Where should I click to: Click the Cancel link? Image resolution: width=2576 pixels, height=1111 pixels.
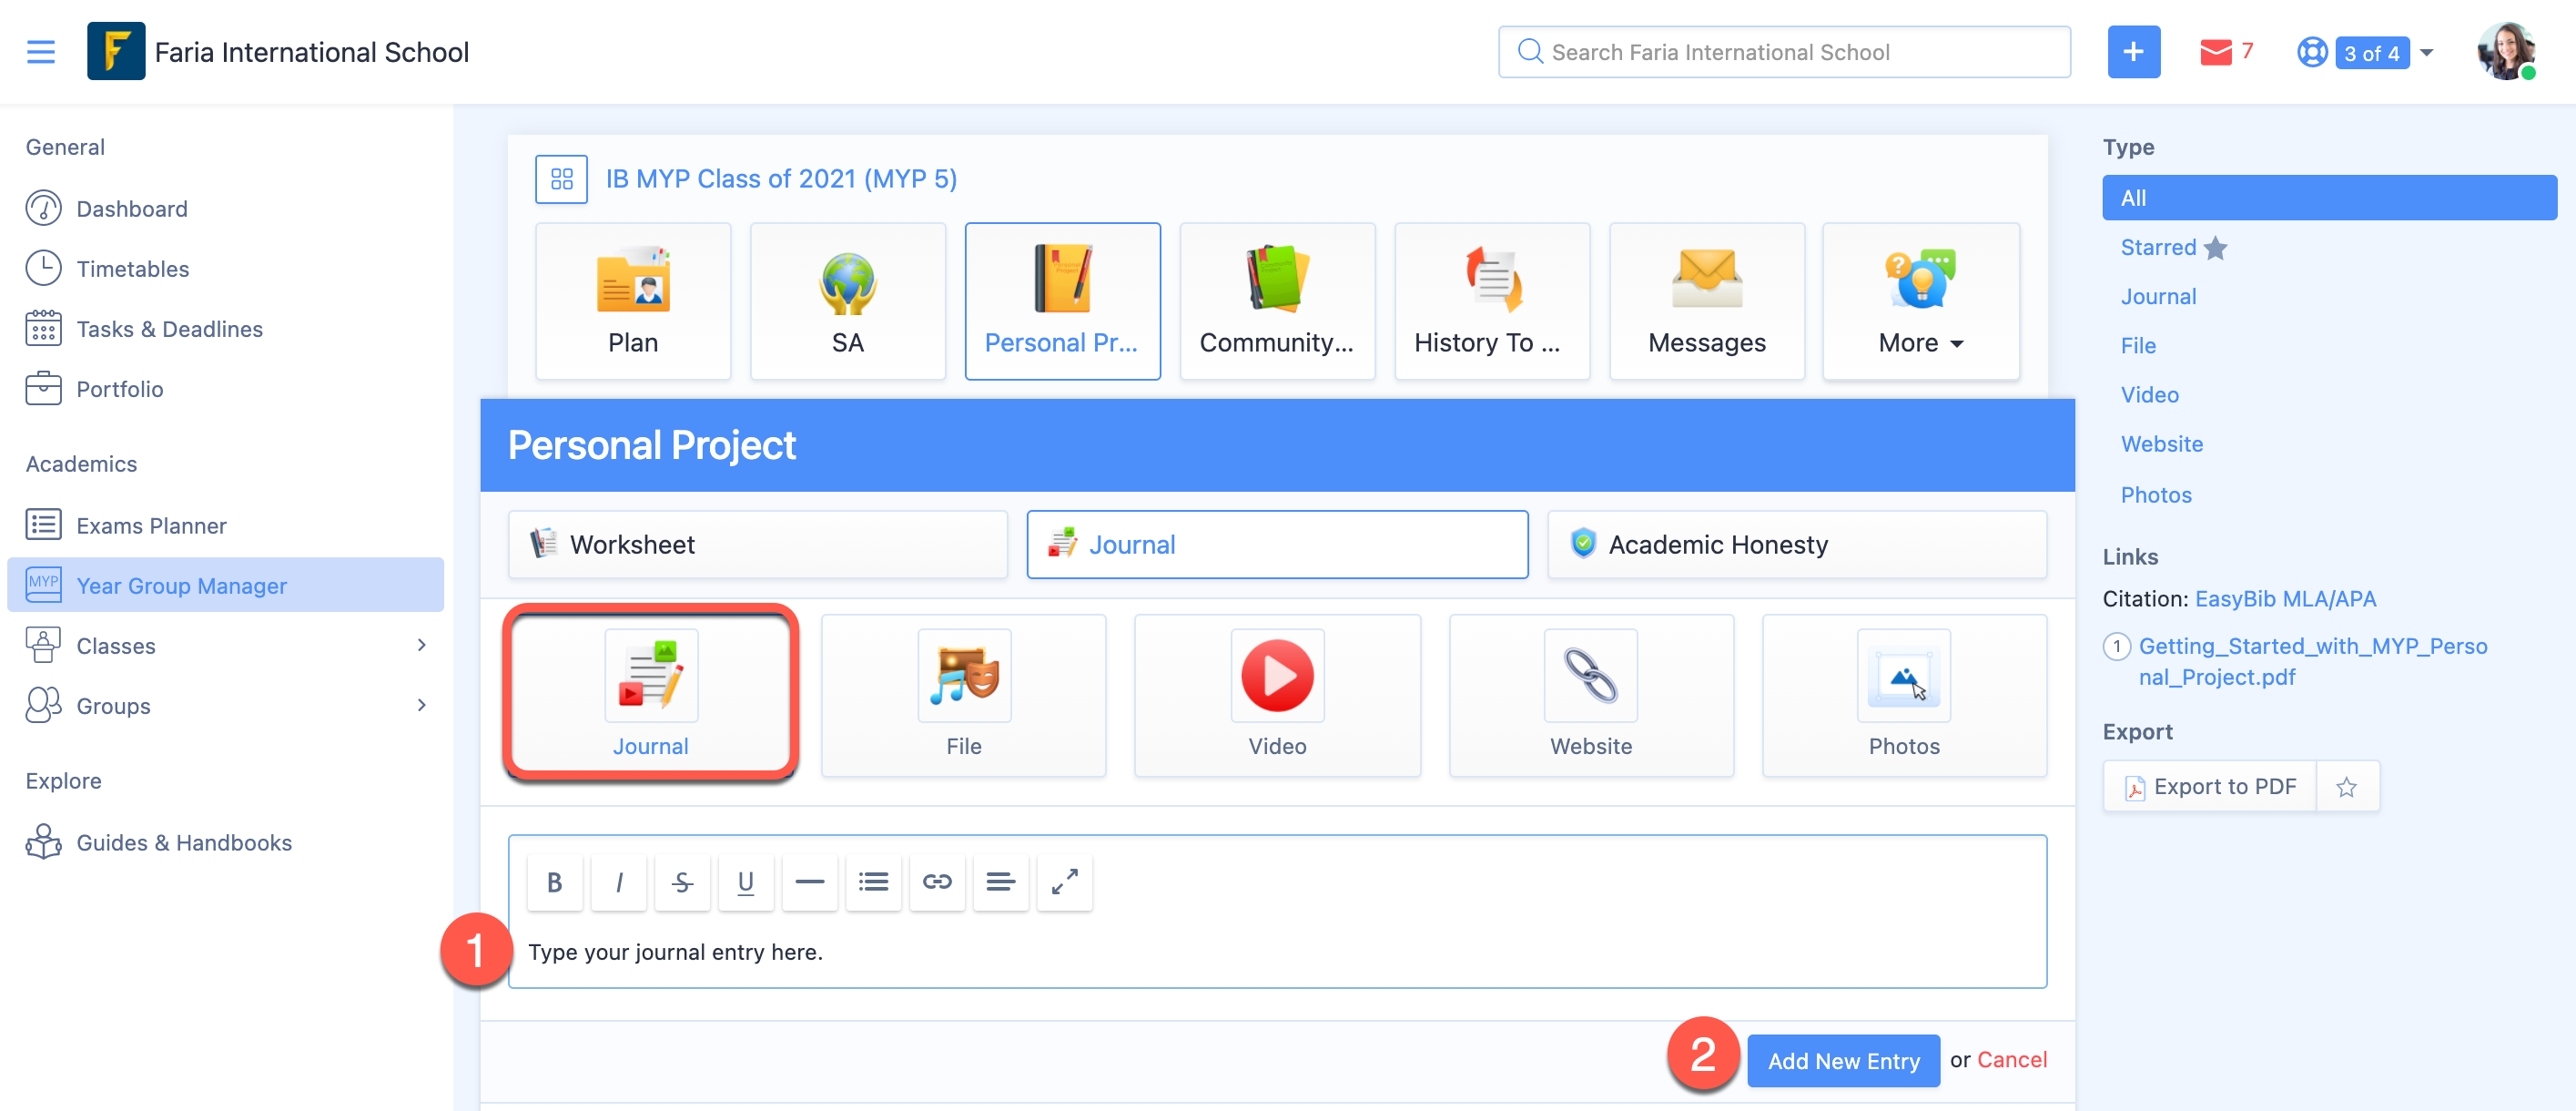click(x=2011, y=1059)
